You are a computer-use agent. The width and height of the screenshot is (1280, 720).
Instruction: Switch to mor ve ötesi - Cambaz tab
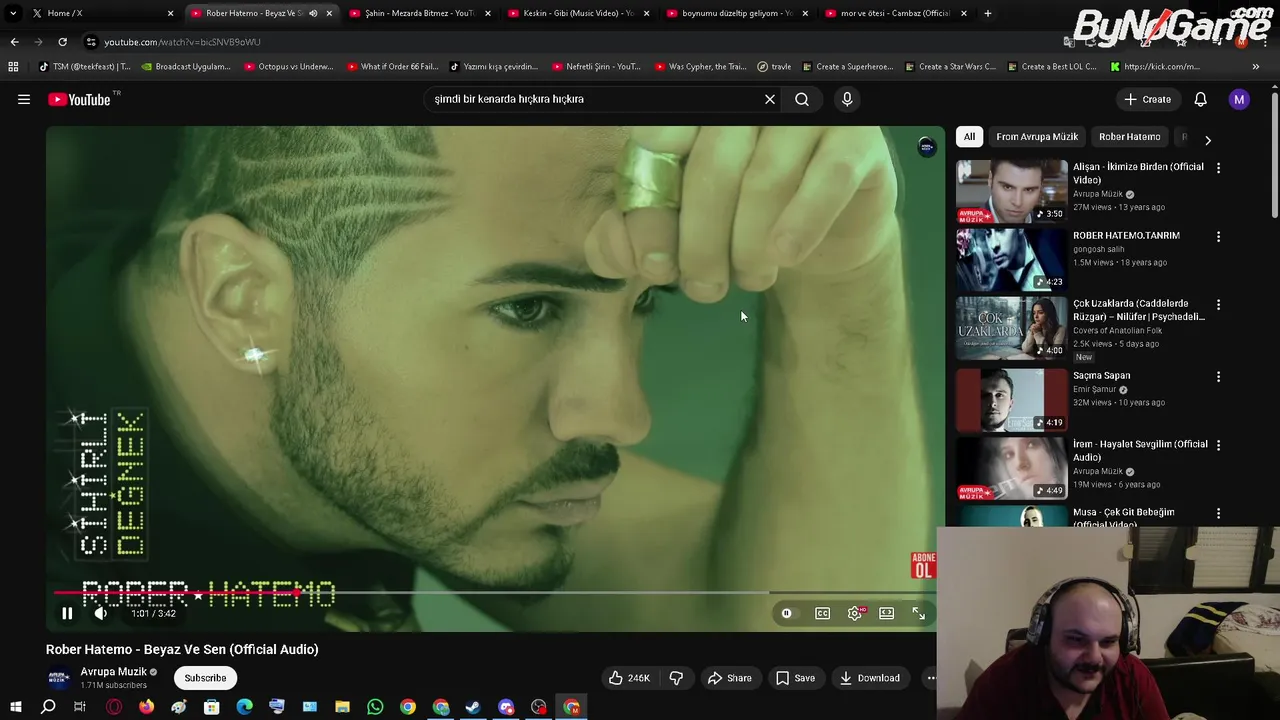[895, 13]
